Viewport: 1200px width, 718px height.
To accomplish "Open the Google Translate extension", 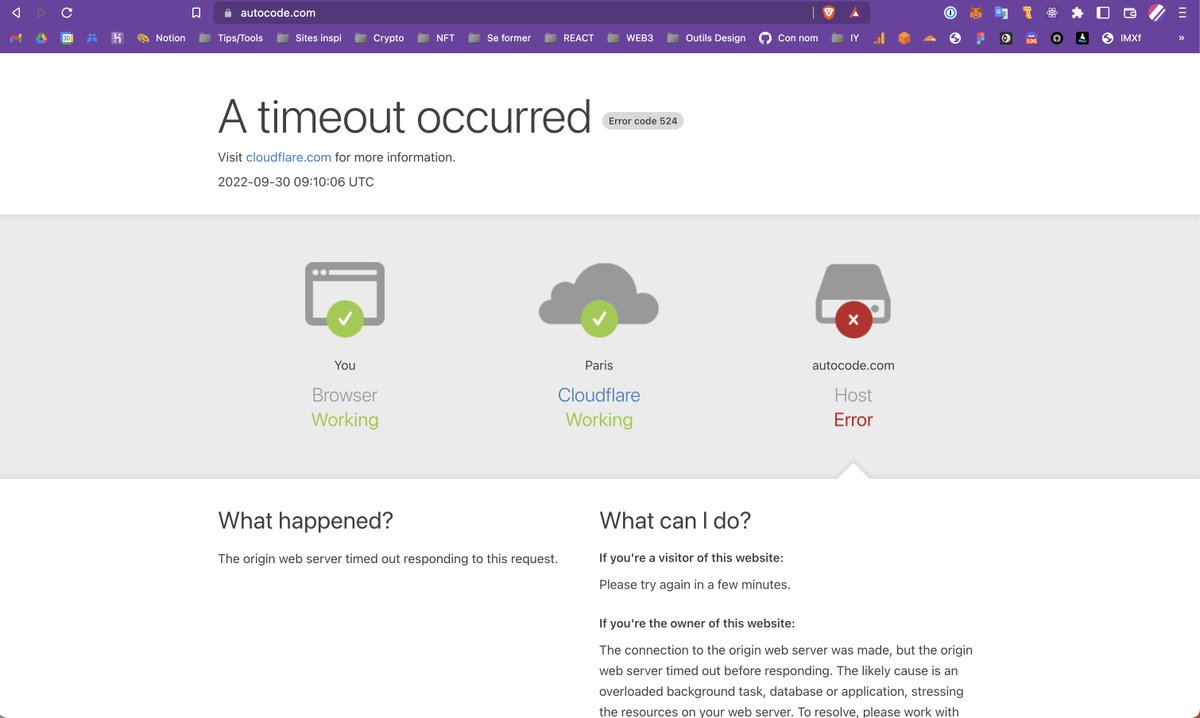I will (x=1001, y=13).
